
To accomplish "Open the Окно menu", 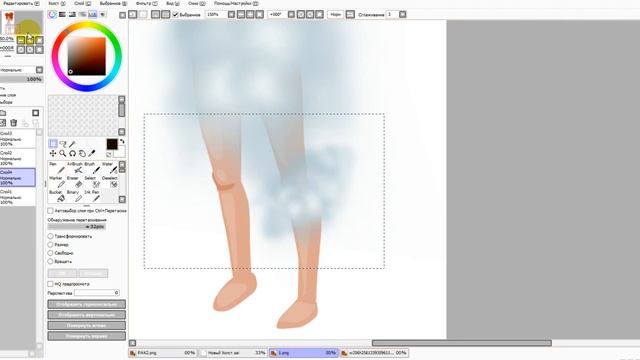I will (x=196, y=3).
